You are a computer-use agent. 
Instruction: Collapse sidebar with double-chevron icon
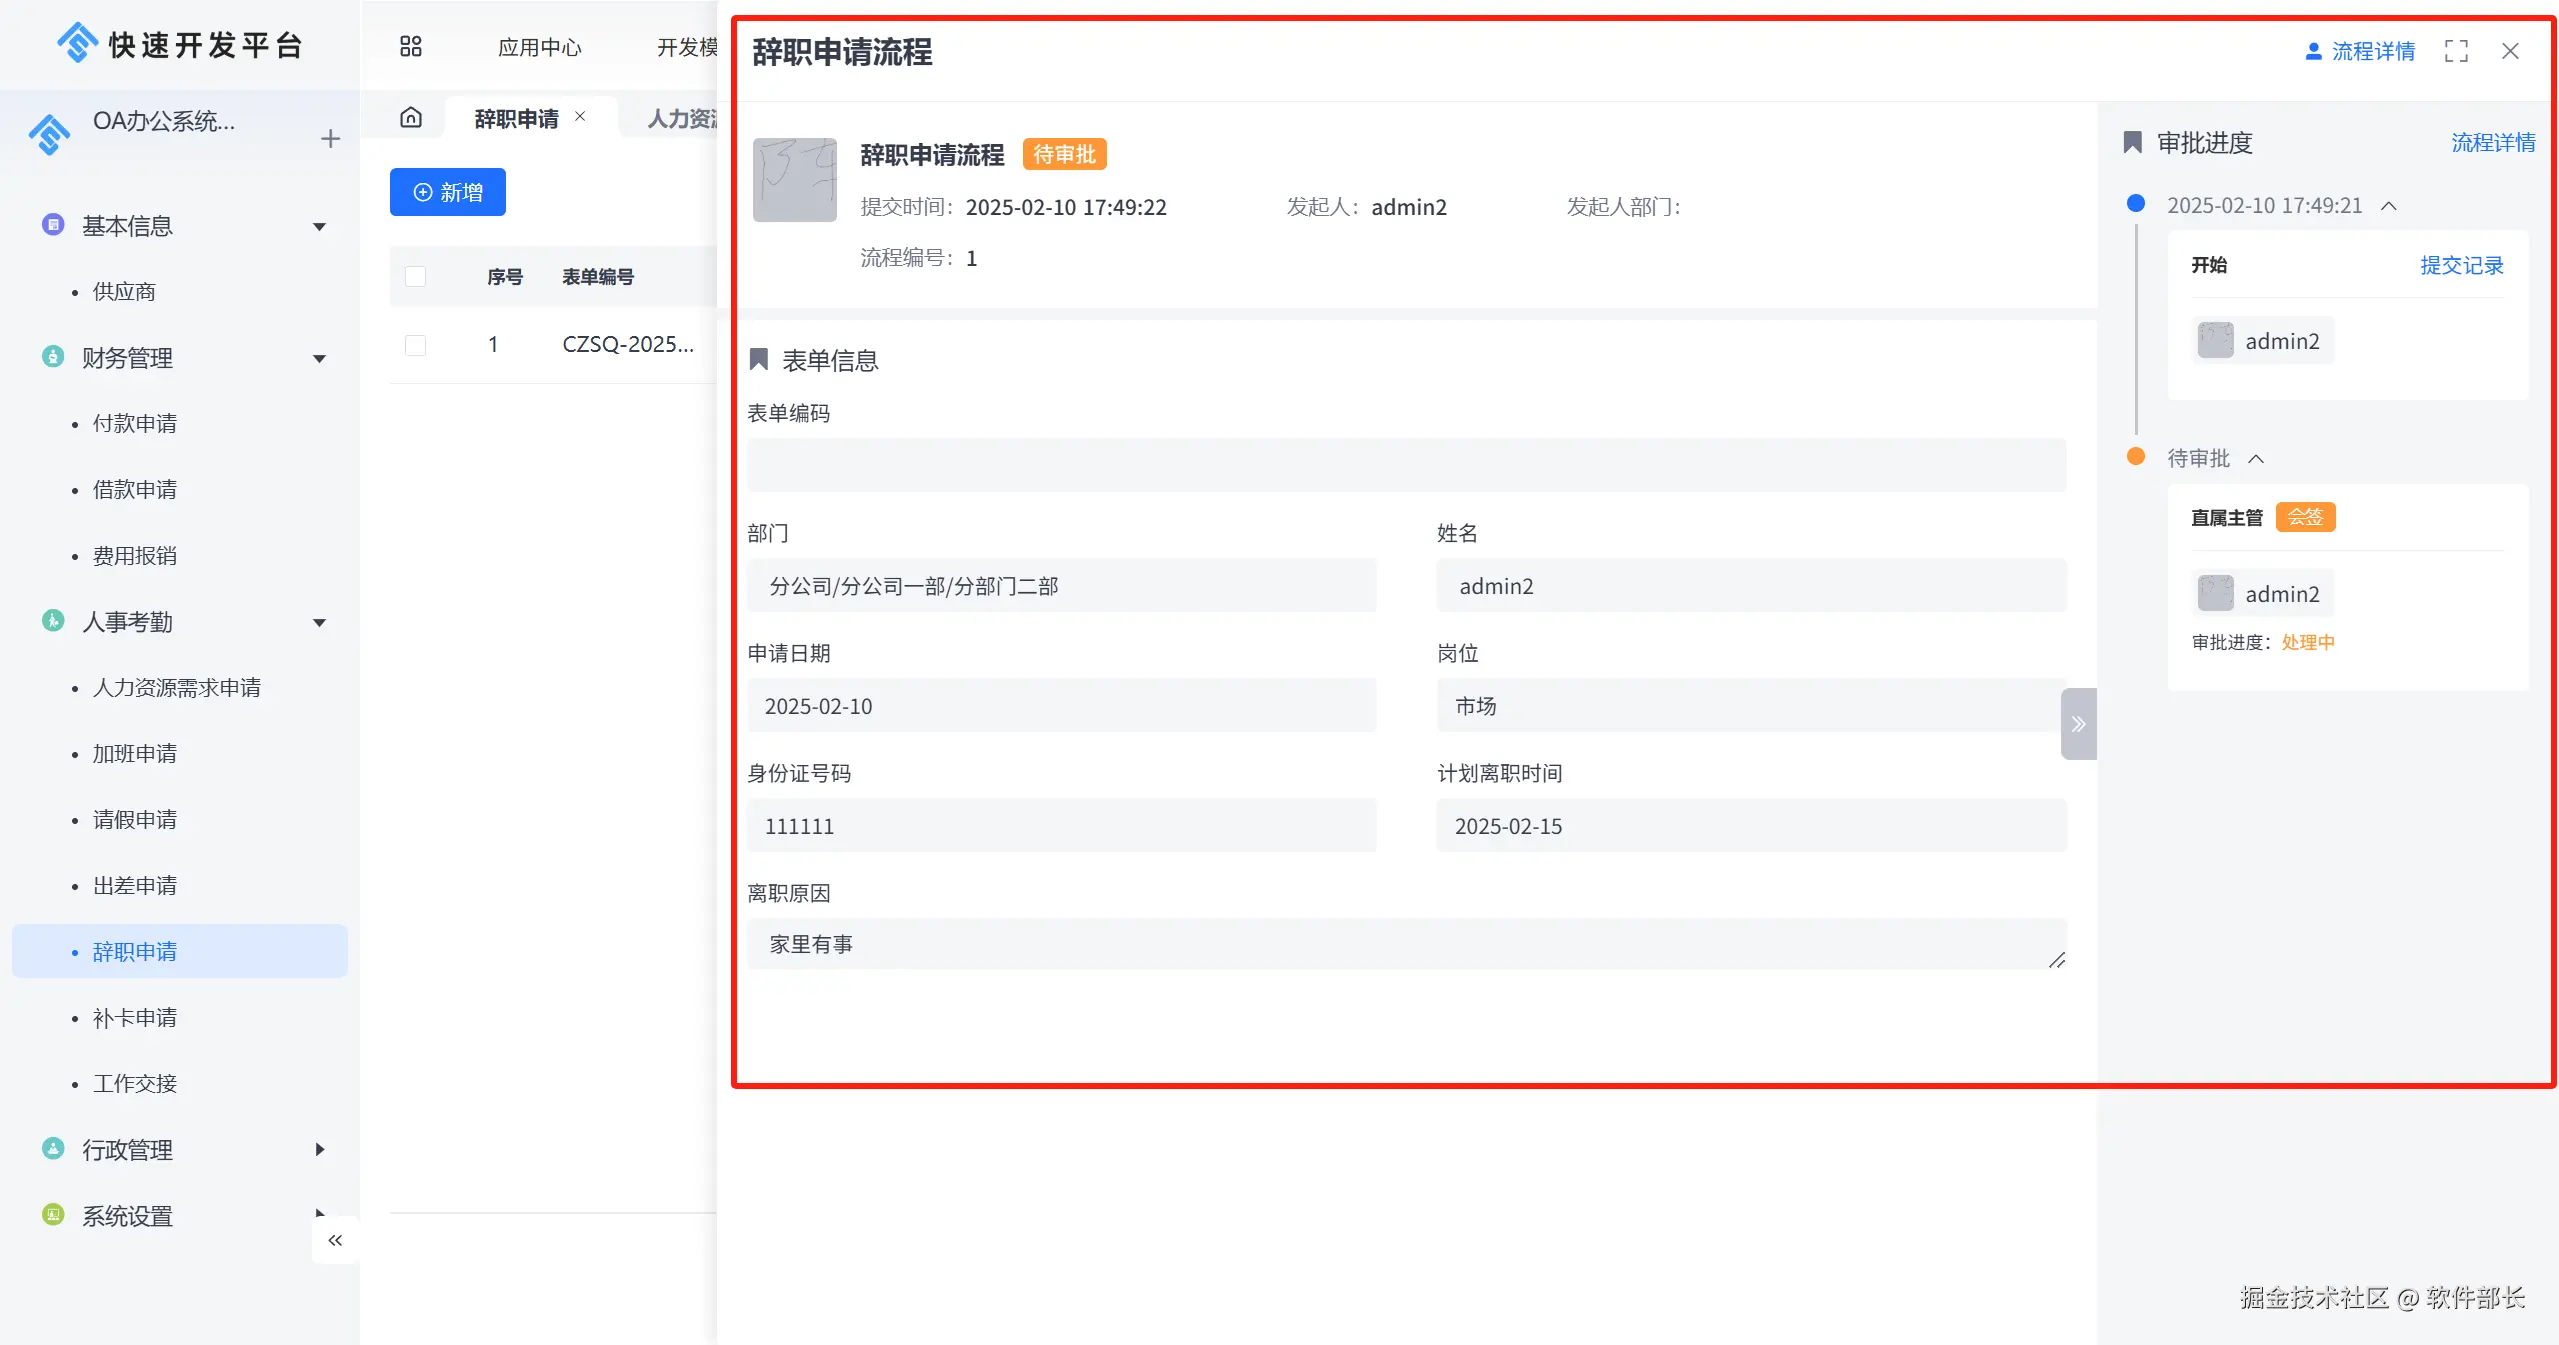(335, 1240)
